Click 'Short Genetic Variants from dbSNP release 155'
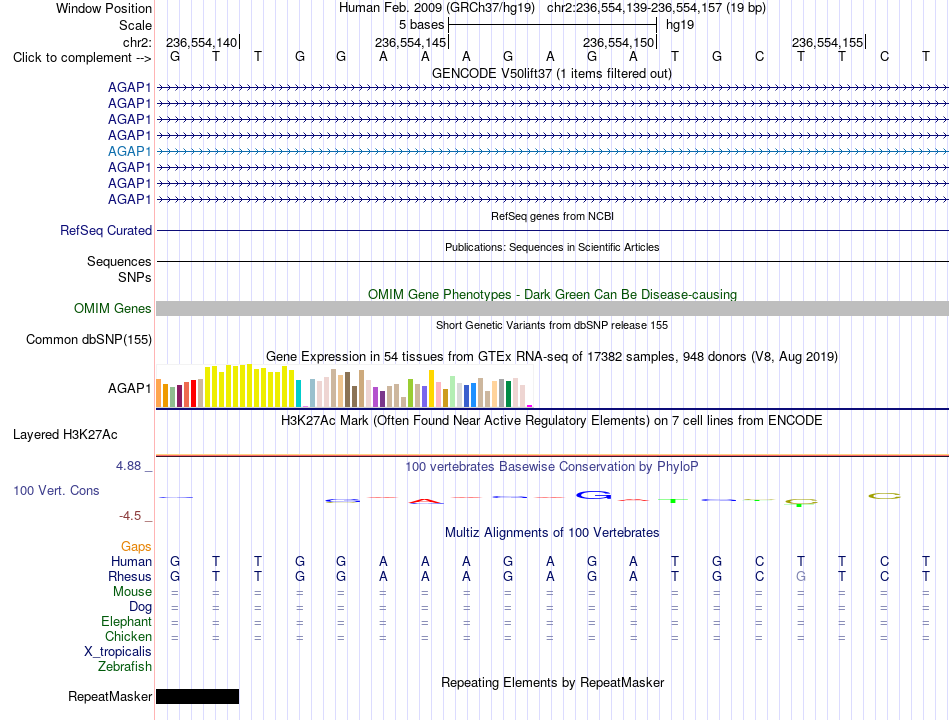Viewport: 950px width, 720px height. coord(552,325)
